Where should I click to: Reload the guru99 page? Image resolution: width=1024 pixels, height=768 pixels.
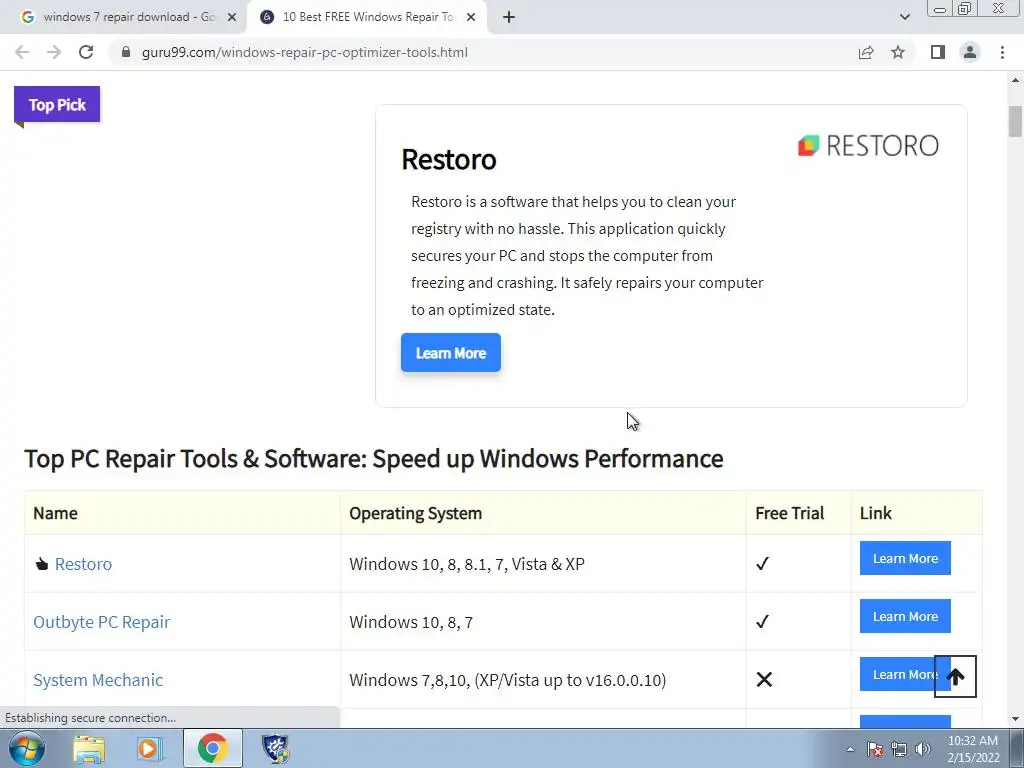(86, 52)
